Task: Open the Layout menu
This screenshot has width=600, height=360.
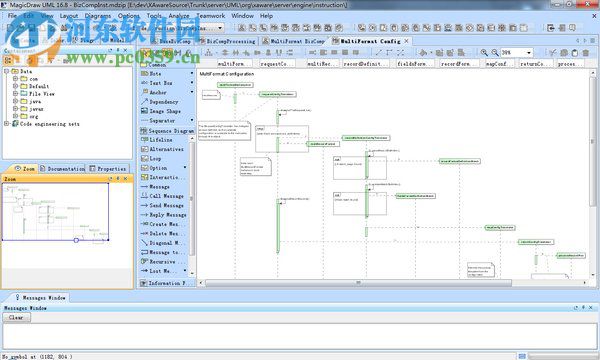Action: pos(69,16)
